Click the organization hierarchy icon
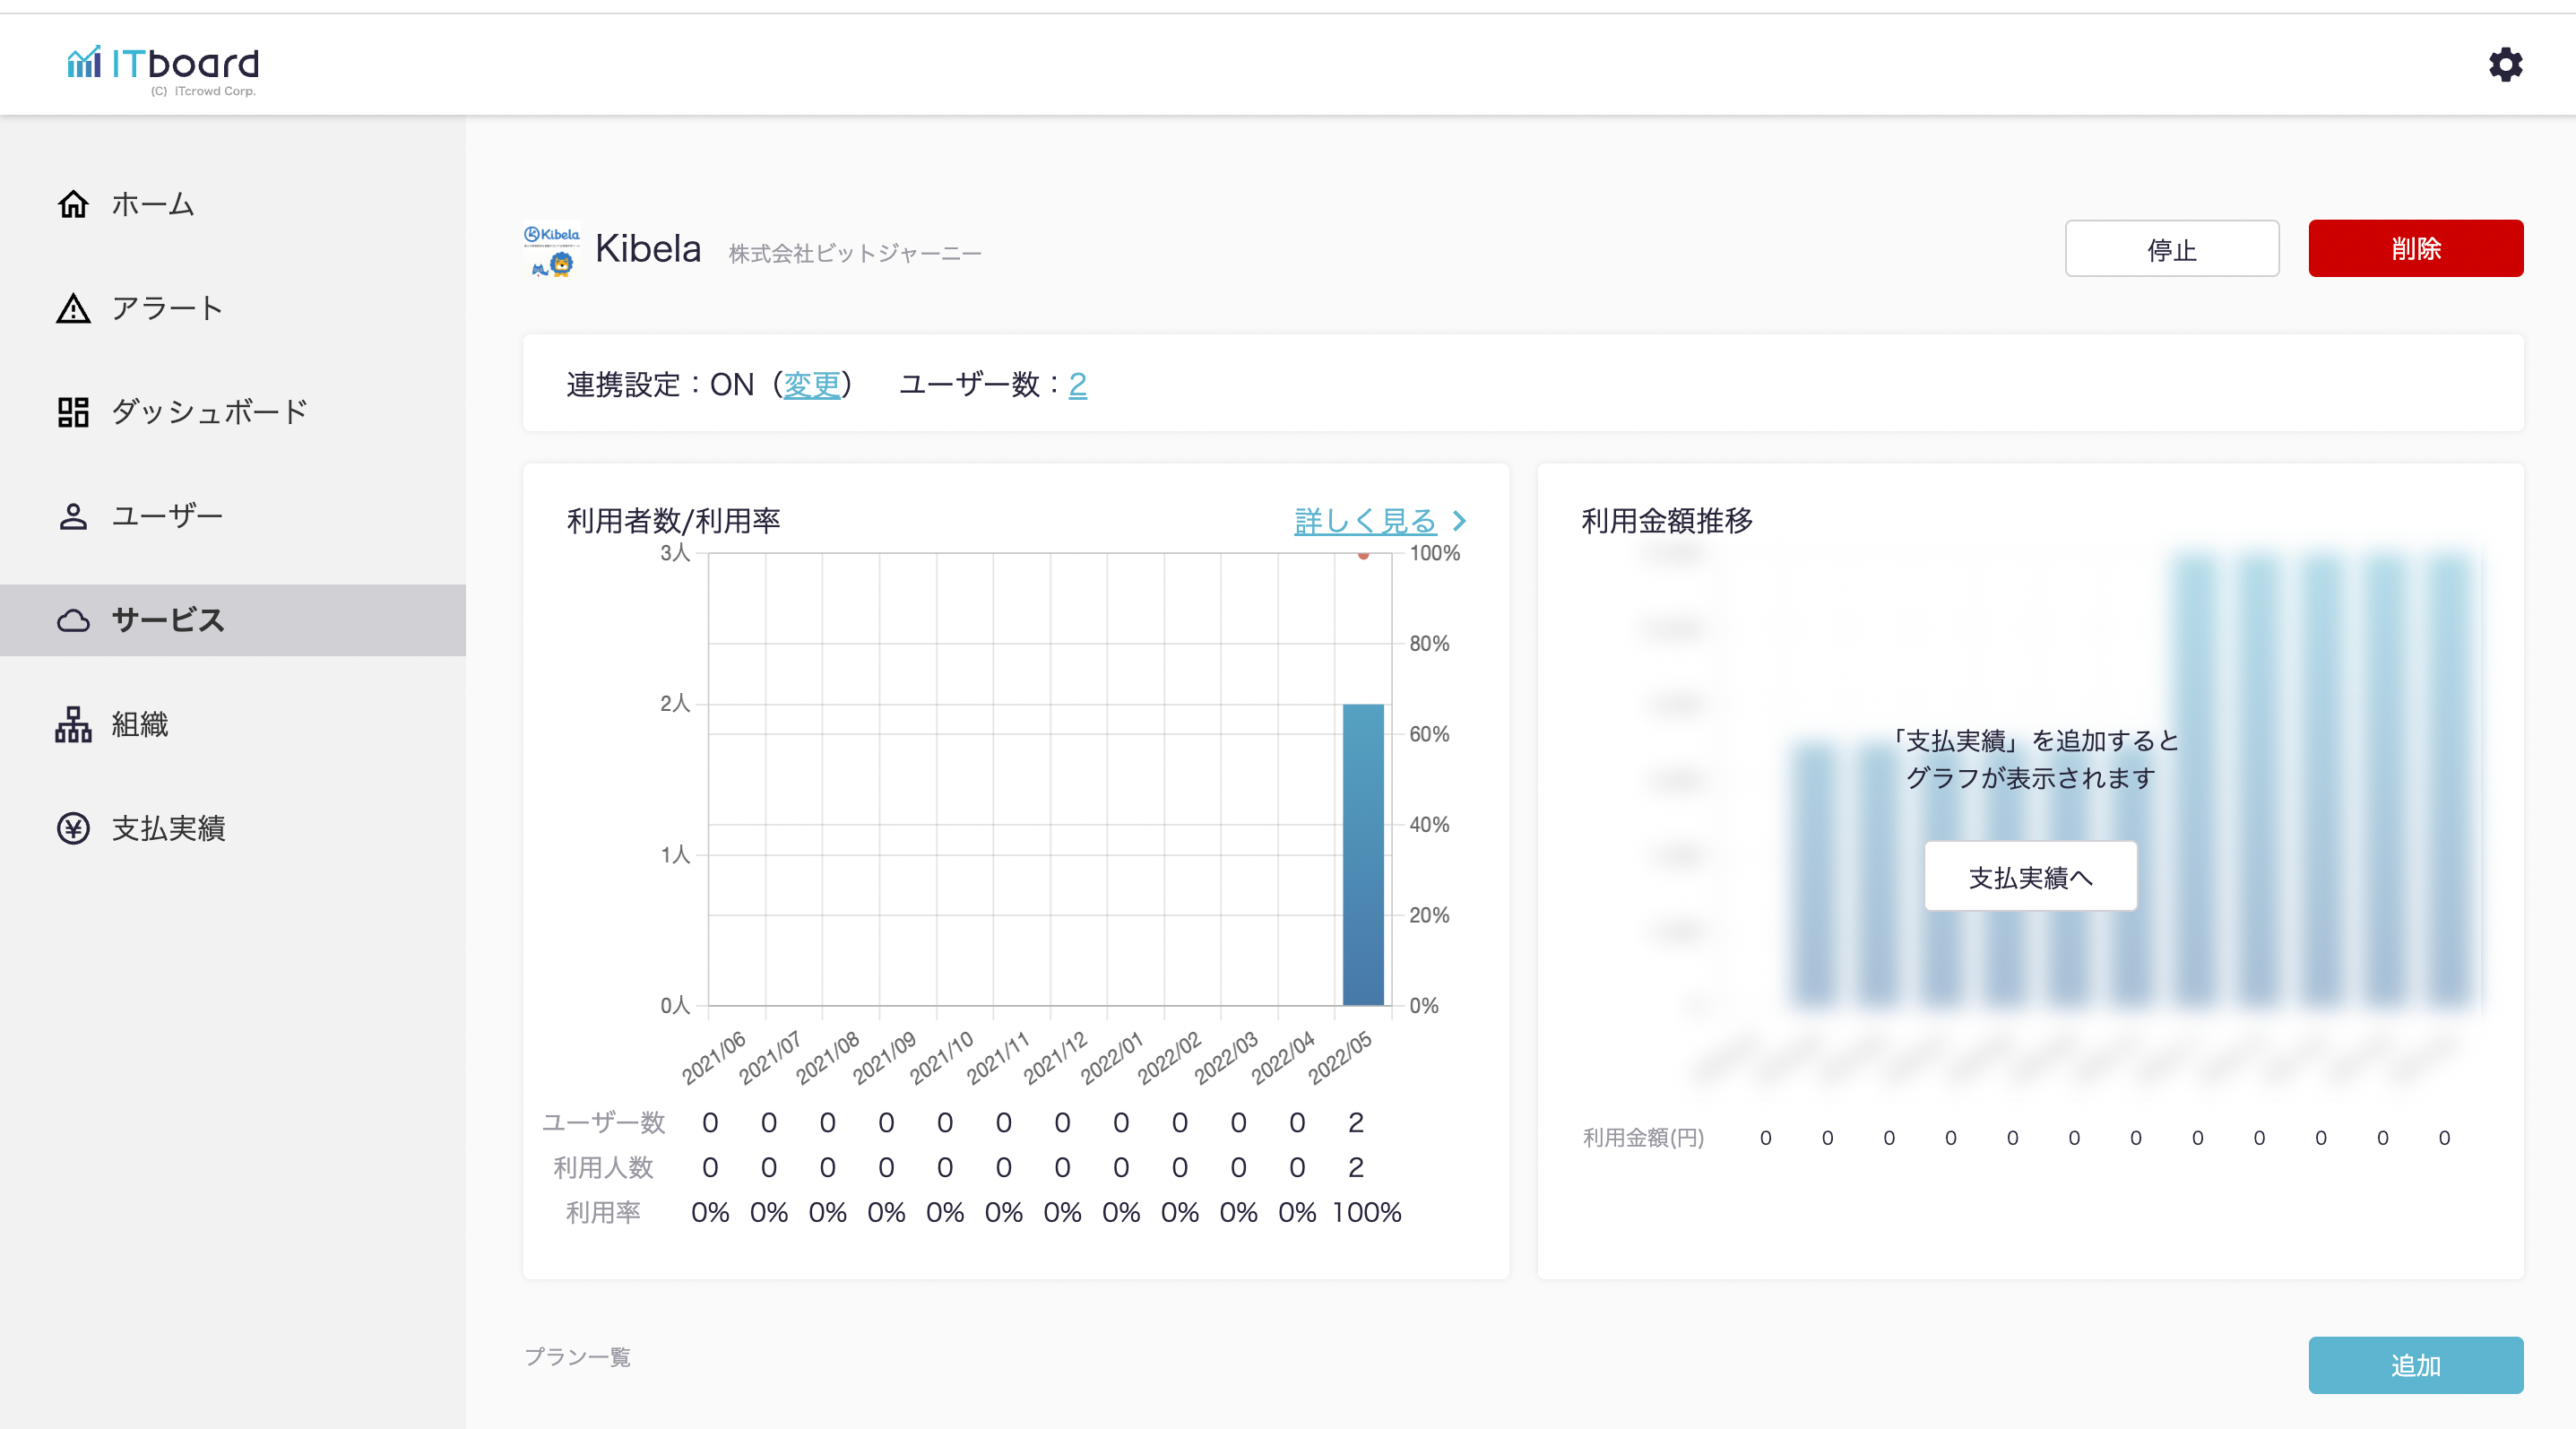 [x=73, y=724]
